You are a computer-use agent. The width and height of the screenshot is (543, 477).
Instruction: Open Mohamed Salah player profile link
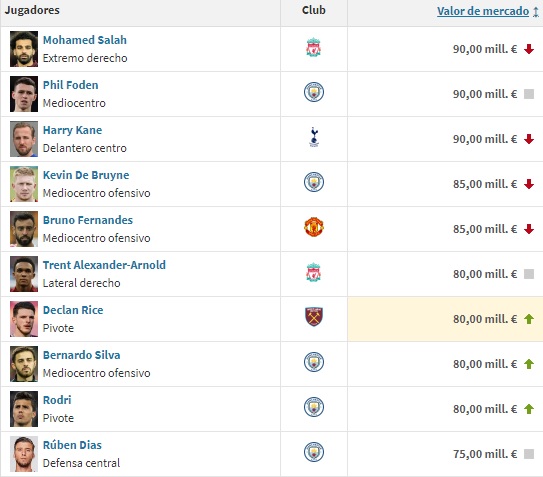click(84, 40)
